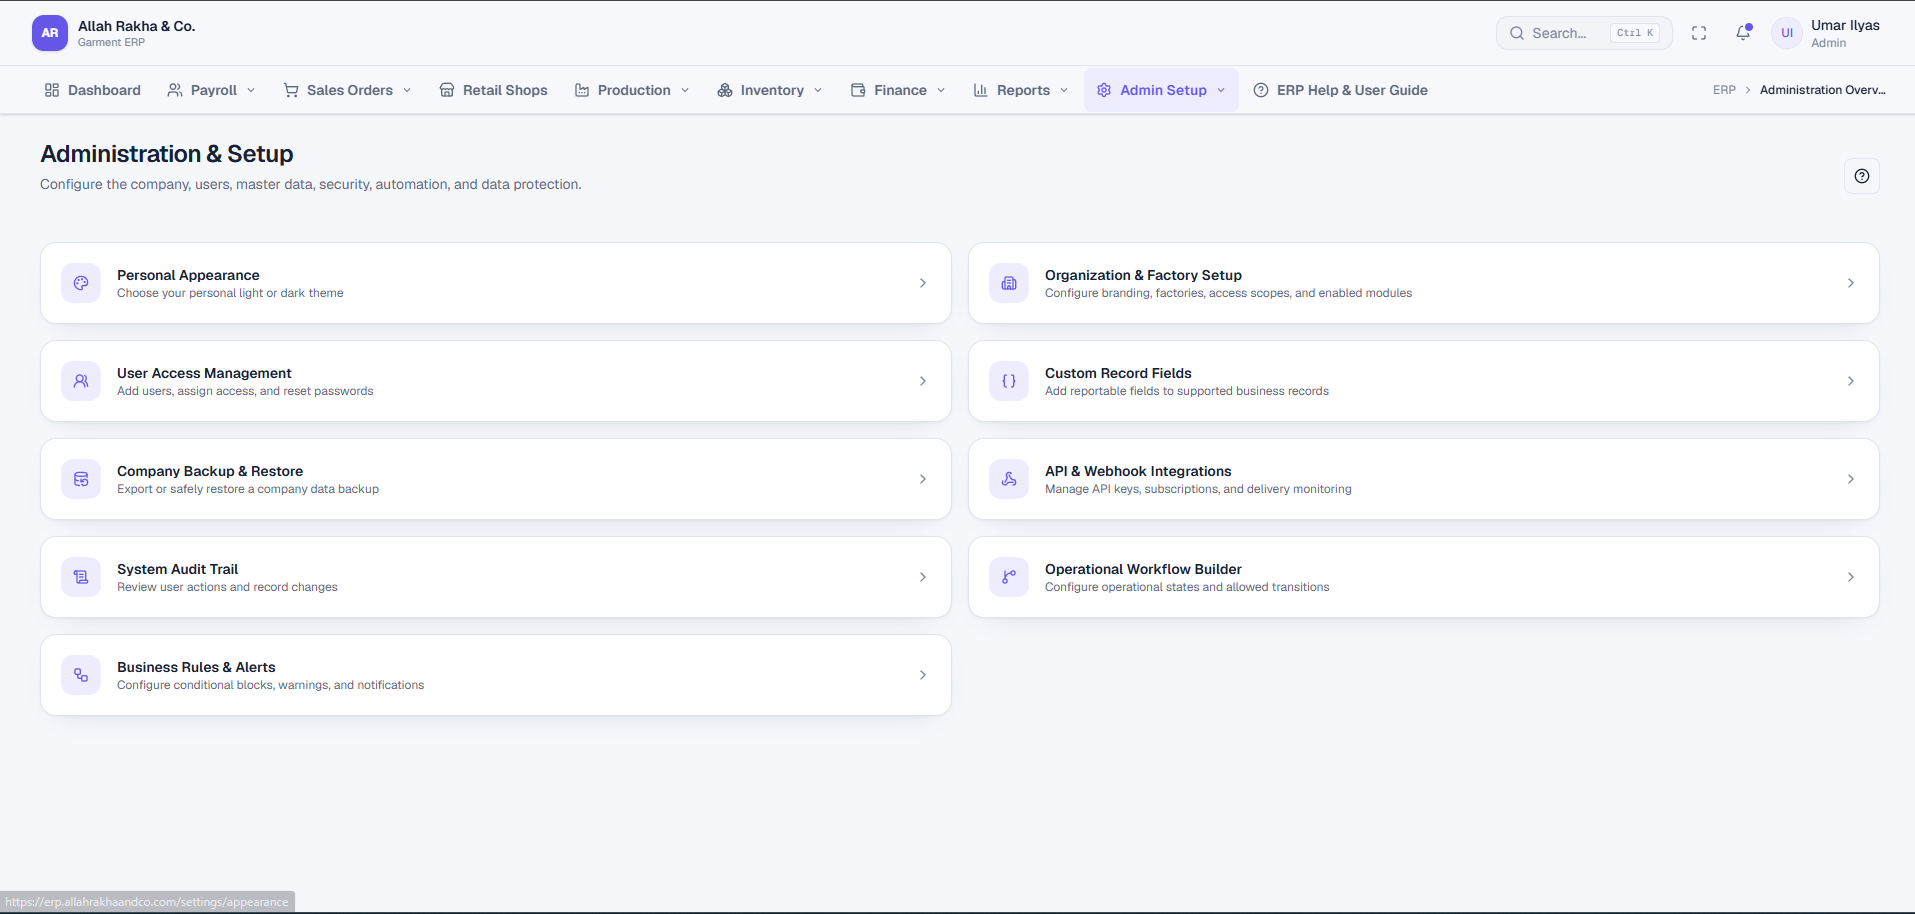Click the Retail Shops store icon
Screen dimensions: 1915x914
click(x=447, y=90)
